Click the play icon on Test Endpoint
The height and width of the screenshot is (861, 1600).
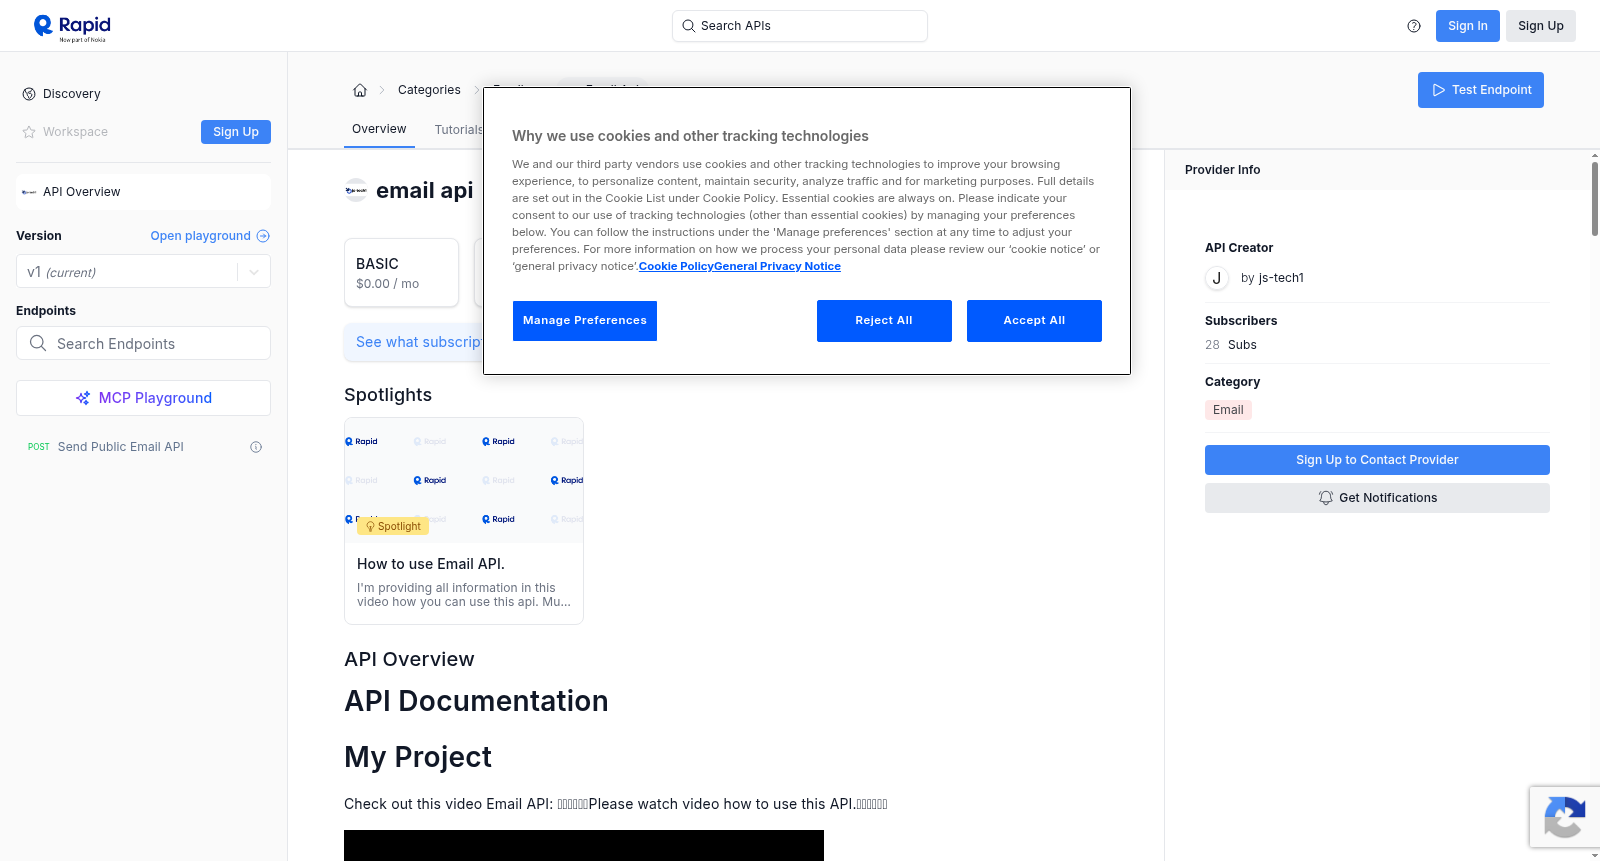(1439, 90)
